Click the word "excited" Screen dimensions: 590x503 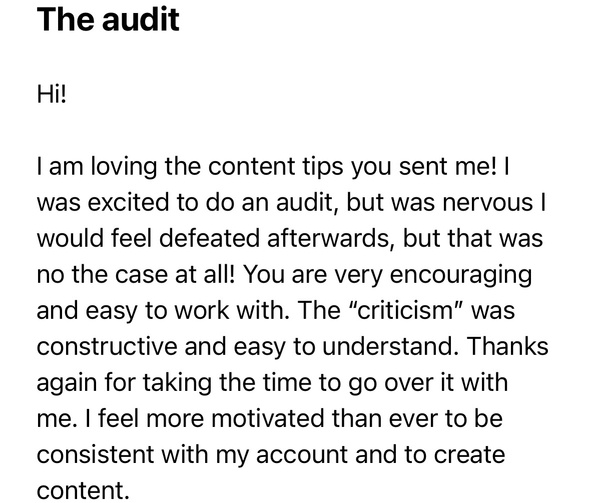(128, 202)
